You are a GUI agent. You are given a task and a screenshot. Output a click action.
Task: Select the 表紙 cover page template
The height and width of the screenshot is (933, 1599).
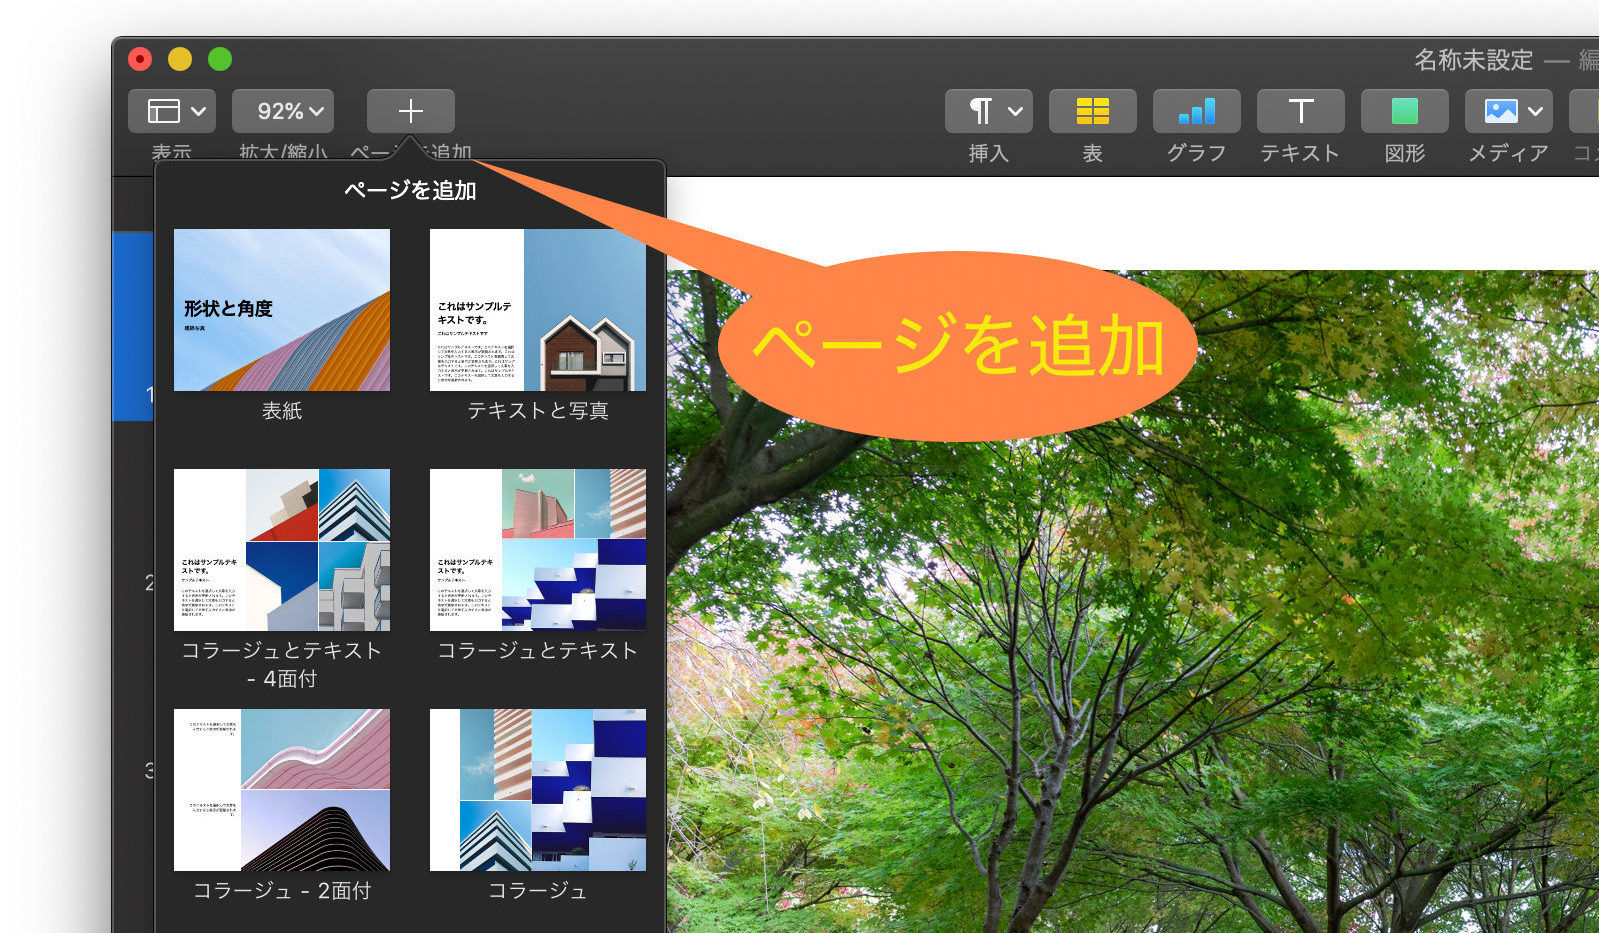pyautogui.click(x=282, y=310)
